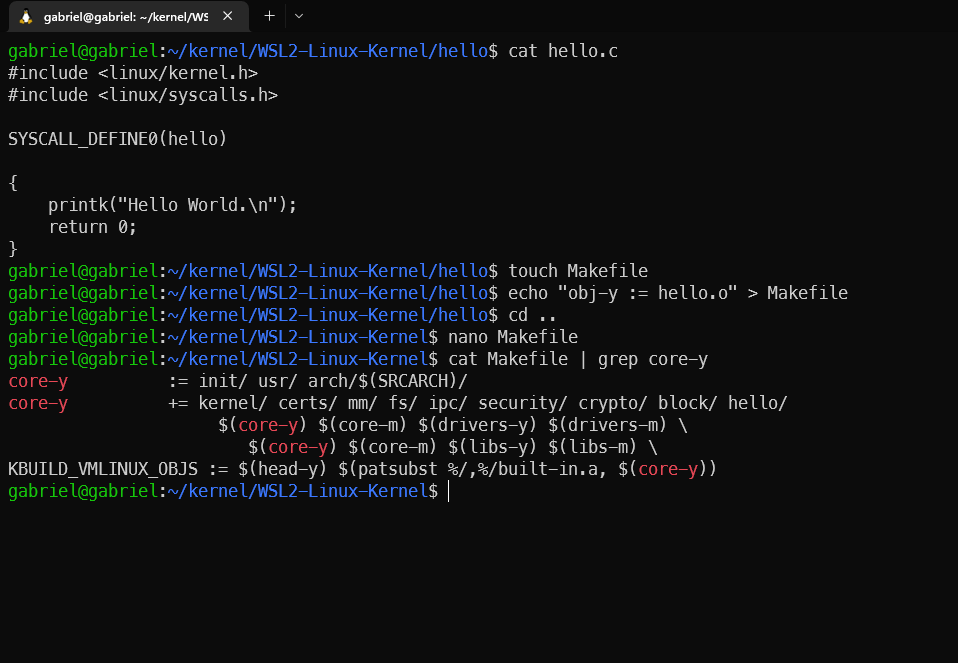958x663 pixels.
Task: Click the 'cat hello.c' command text
Action: (x=563, y=51)
